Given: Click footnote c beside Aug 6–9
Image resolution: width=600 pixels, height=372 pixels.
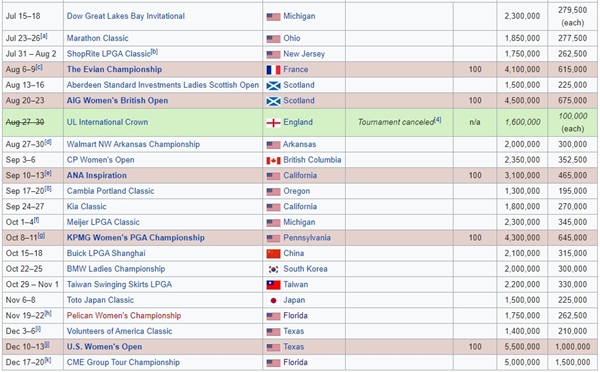Looking at the screenshot, I should tap(39, 67).
